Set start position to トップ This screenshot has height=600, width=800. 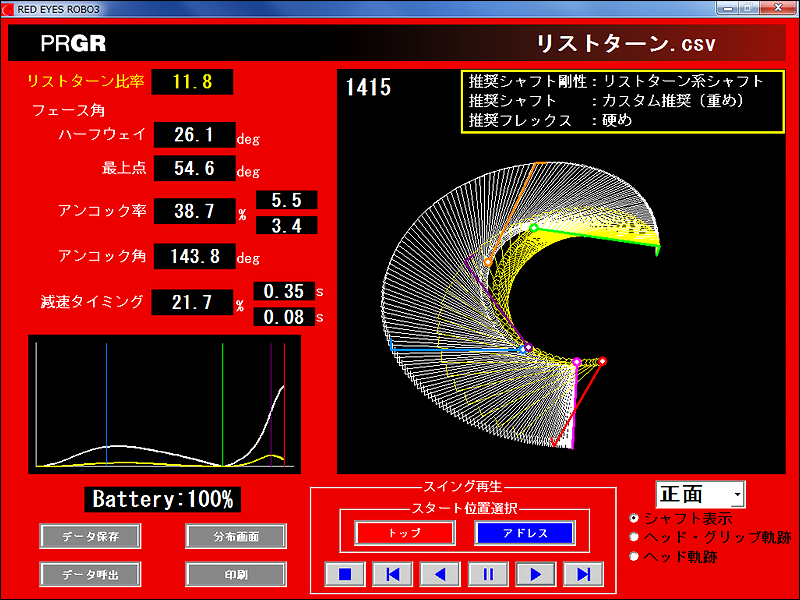pyautogui.click(x=404, y=533)
